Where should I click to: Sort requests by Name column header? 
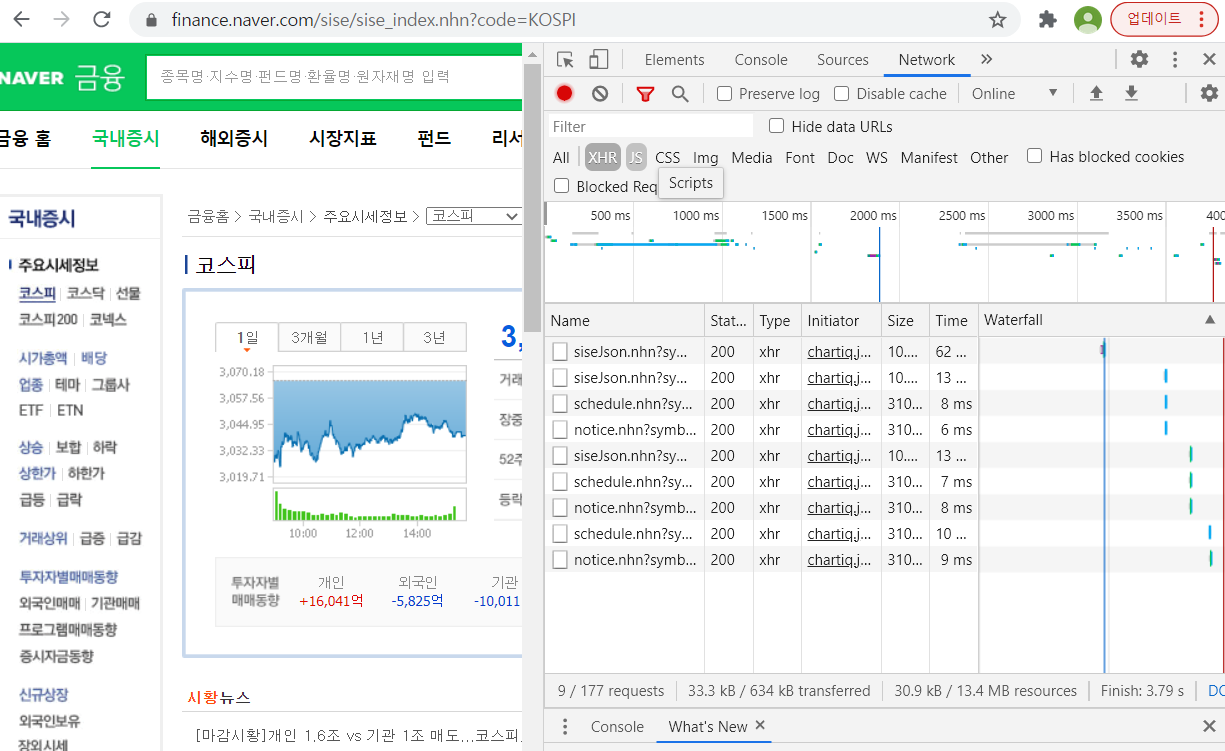[x=625, y=320]
